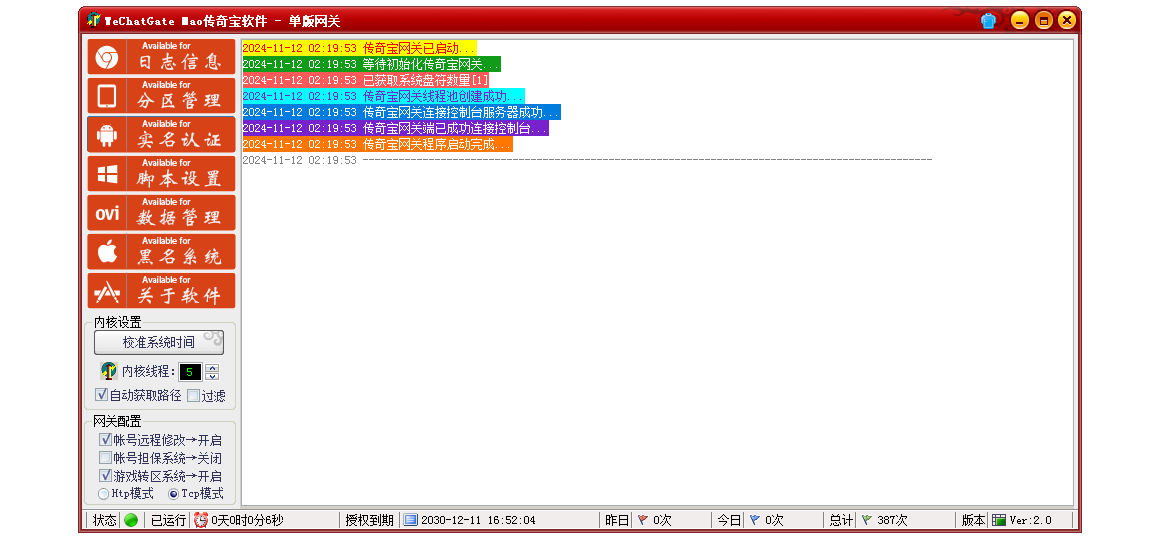Click the 内核线程 value field showing 5
Image resolution: width=1163 pixels, height=537 pixels.
pyautogui.click(x=190, y=372)
